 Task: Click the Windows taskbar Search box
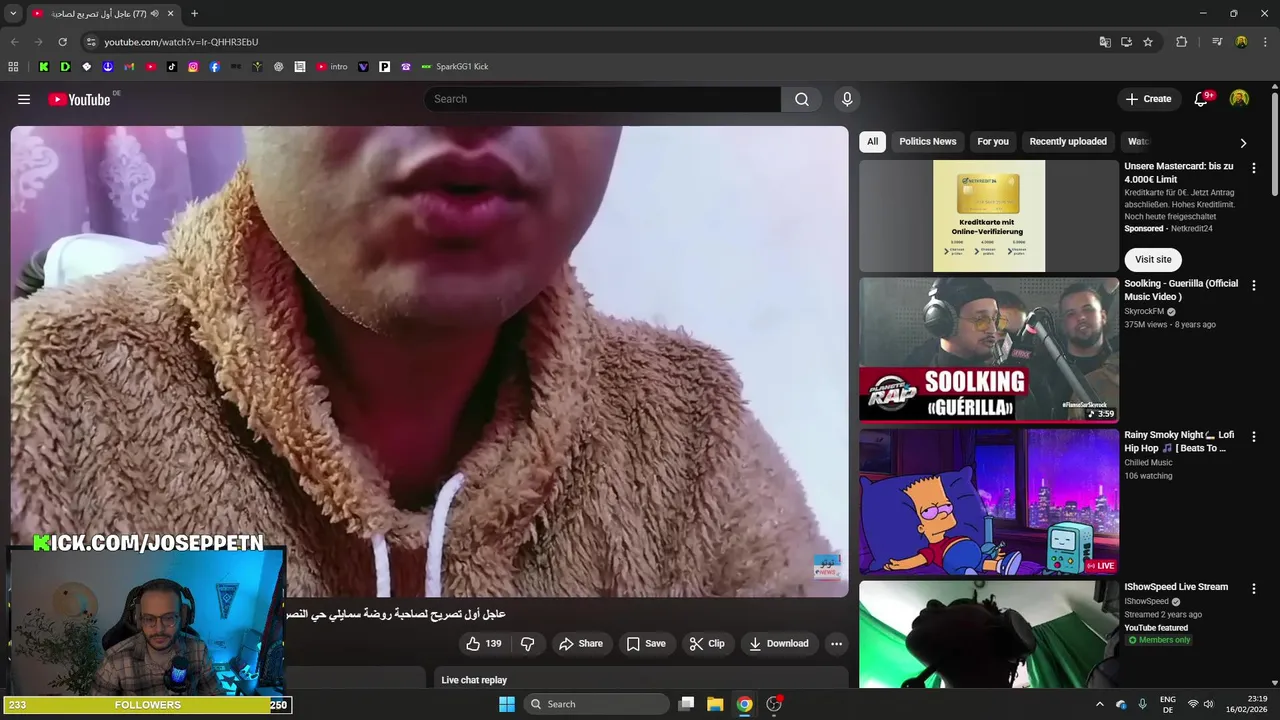(597, 704)
